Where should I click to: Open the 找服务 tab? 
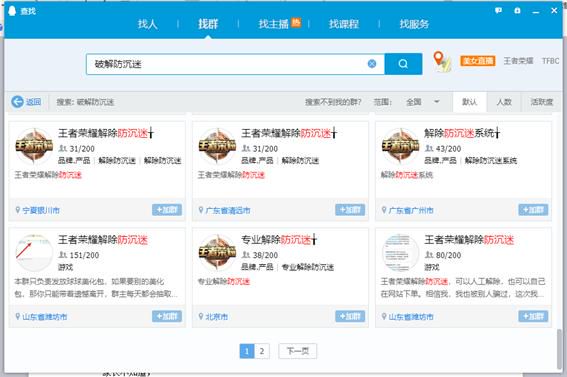[414, 24]
